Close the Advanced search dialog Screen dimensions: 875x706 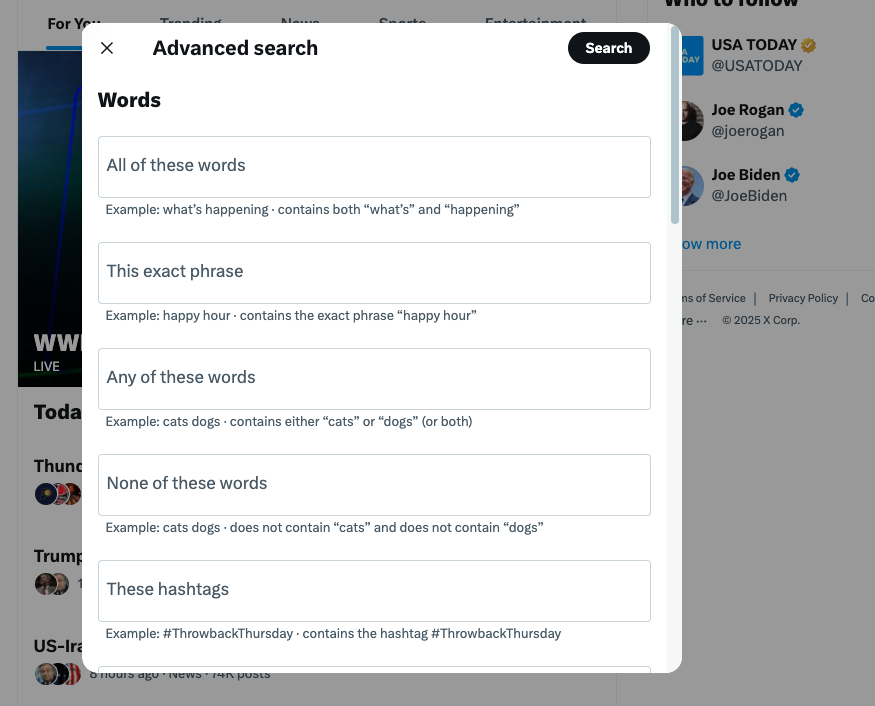[x=107, y=48]
